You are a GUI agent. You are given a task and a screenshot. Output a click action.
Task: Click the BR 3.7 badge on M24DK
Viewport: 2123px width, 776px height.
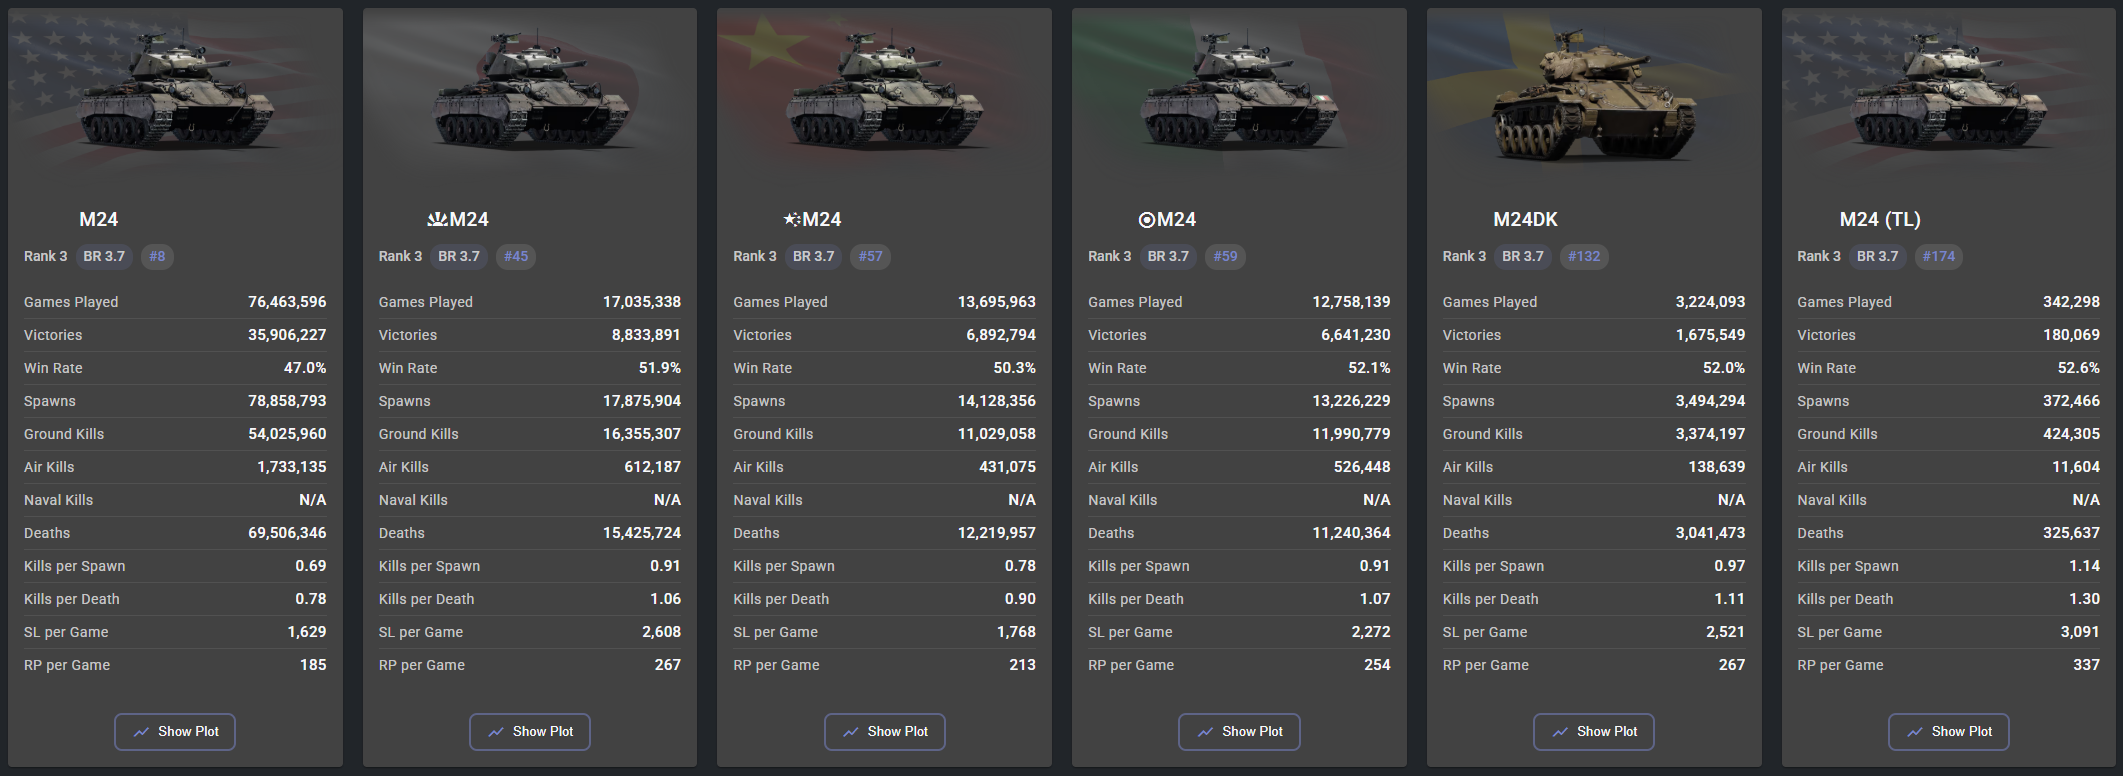coord(1523,256)
